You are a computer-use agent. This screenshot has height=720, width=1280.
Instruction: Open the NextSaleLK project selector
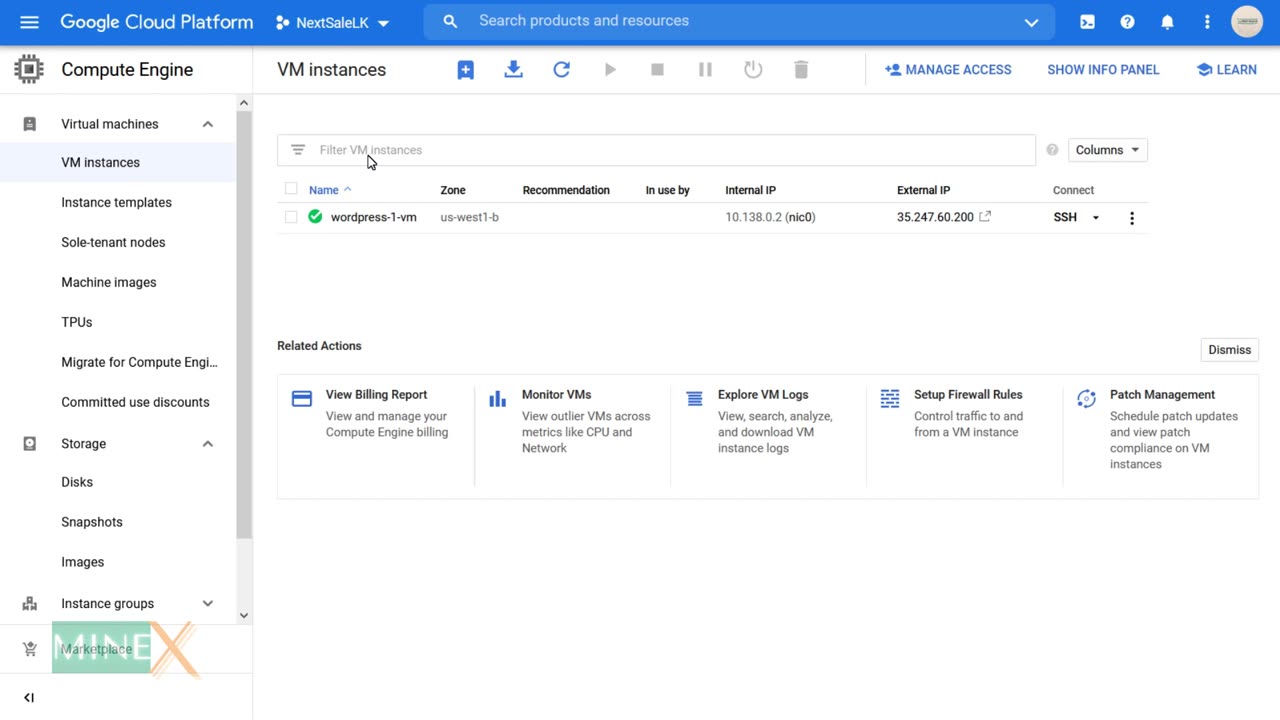tap(332, 23)
